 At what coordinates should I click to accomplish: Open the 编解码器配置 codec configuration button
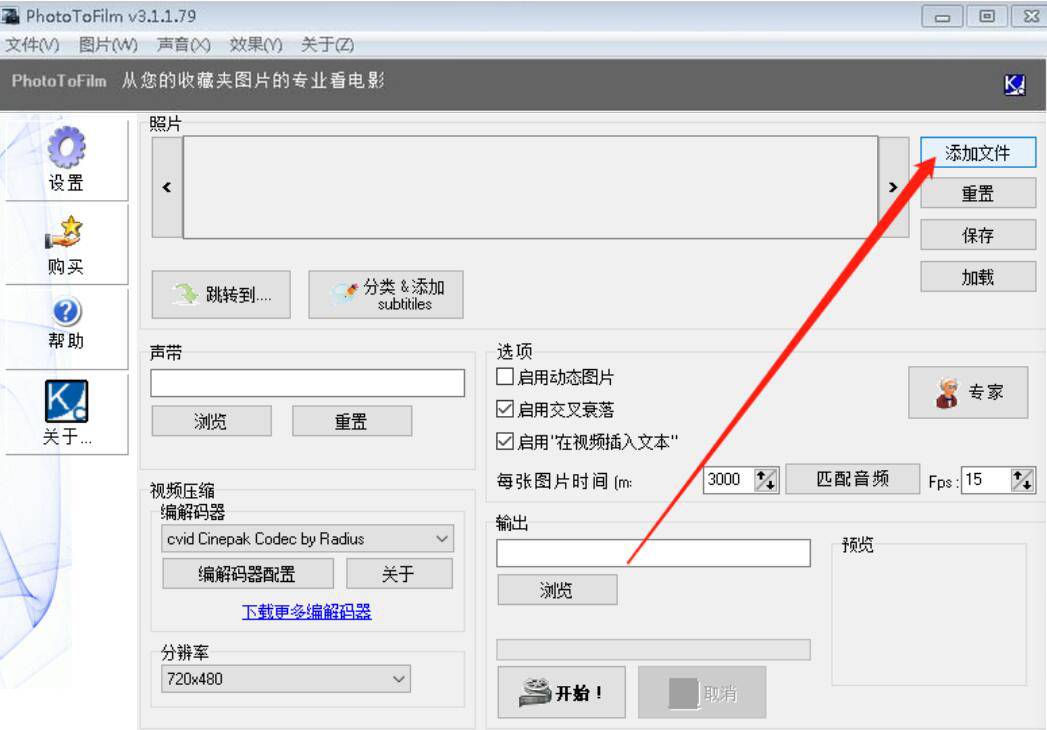[x=248, y=573]
